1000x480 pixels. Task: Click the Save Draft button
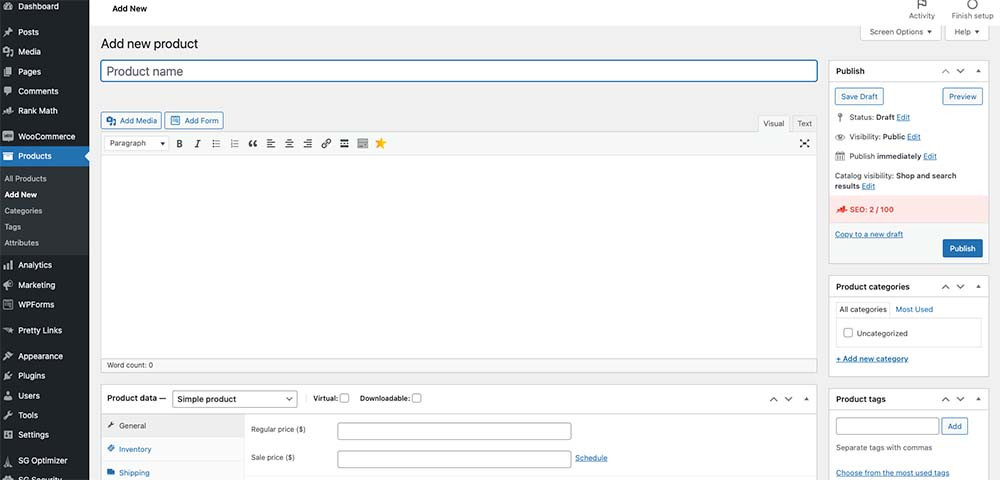tap(860, 97)
